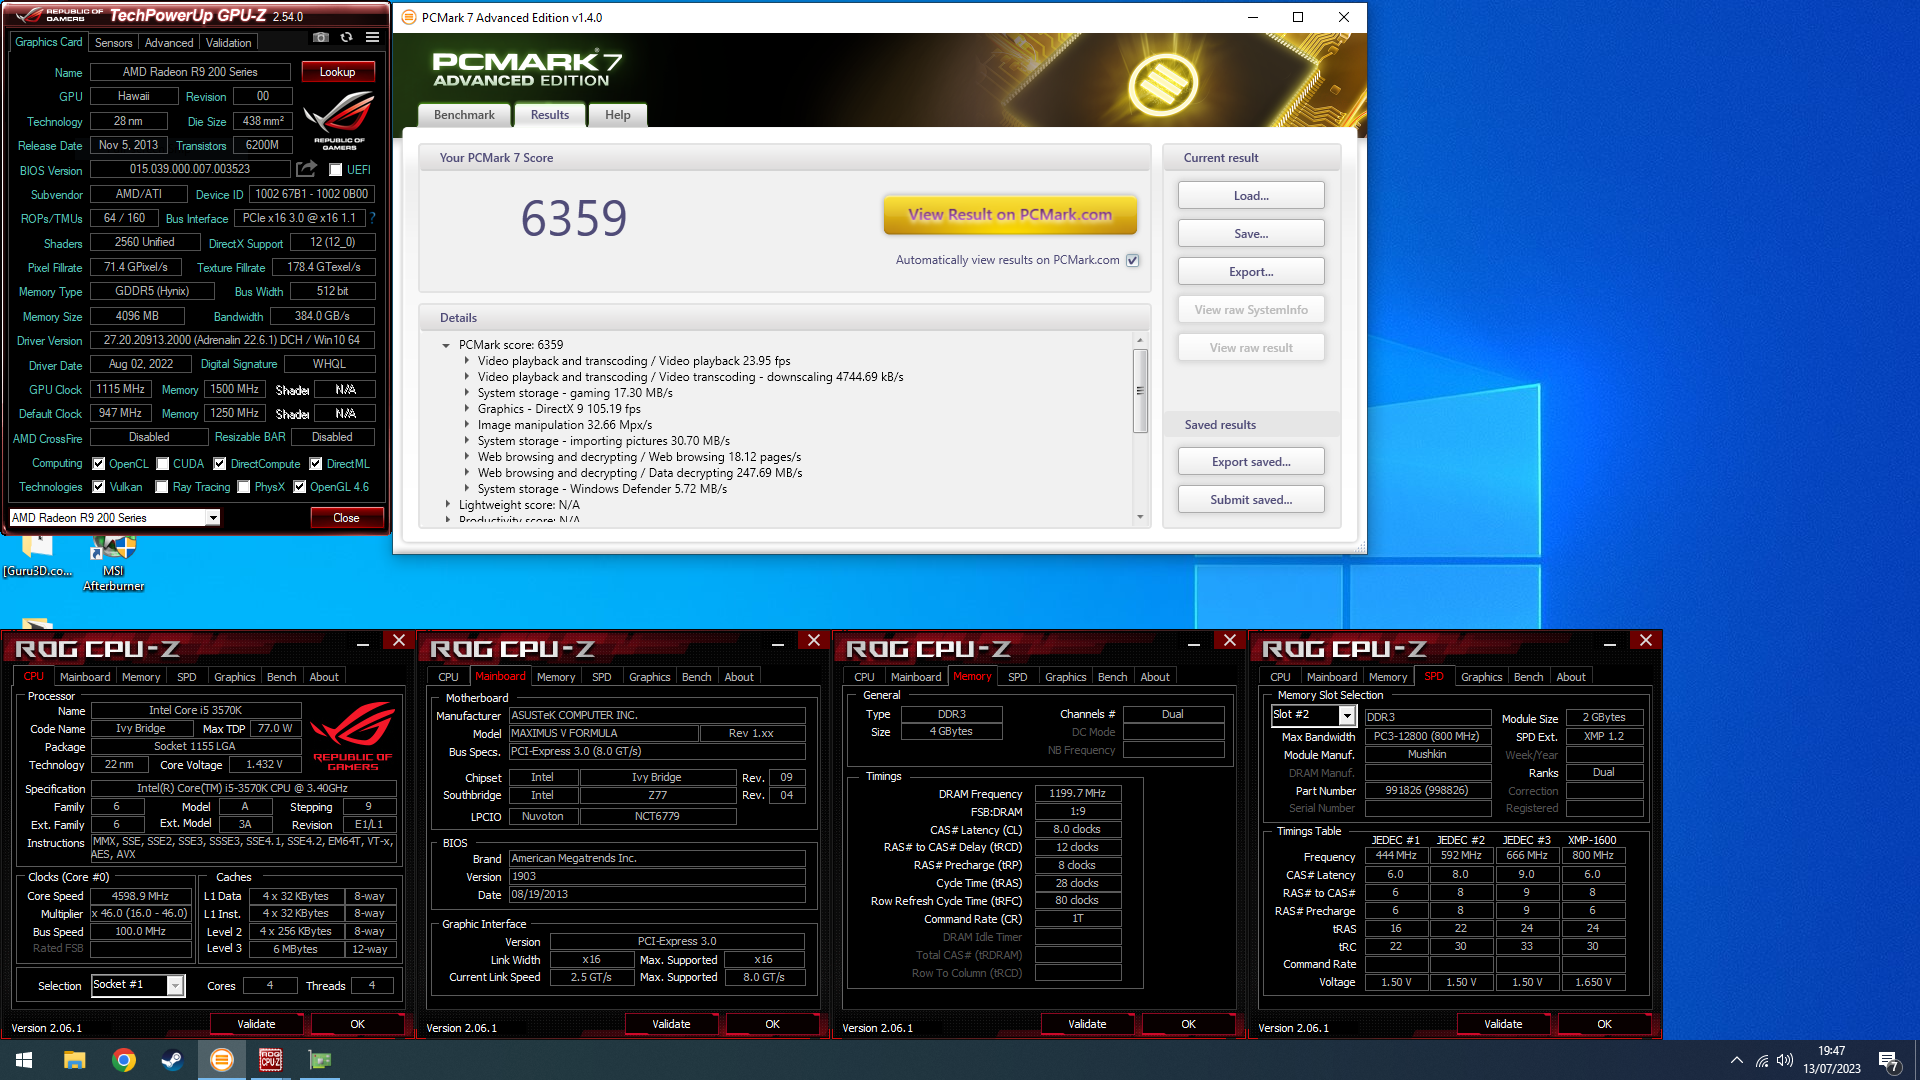This screenshot has height=1080, width=1920.
Task: Click Close button in GPU-Z
Action: 346,518
